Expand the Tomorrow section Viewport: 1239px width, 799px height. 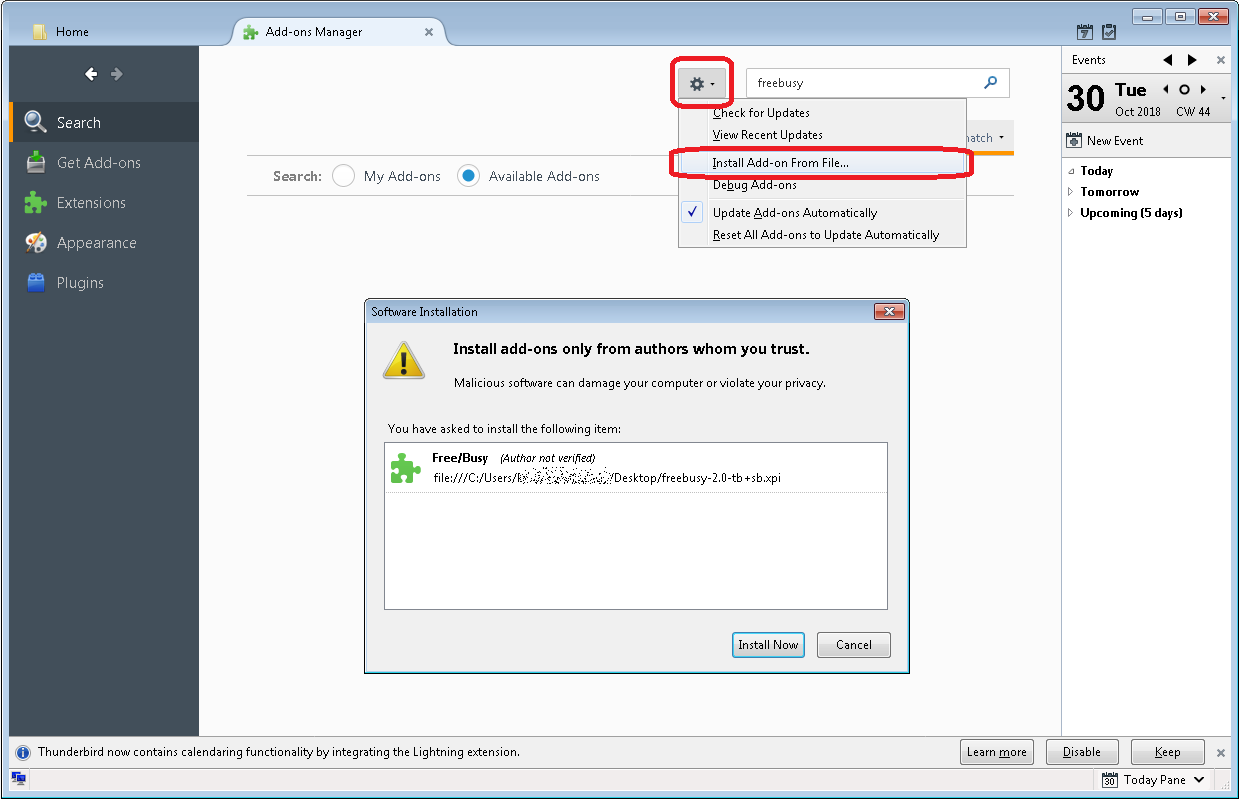[x=1070, y=192]
